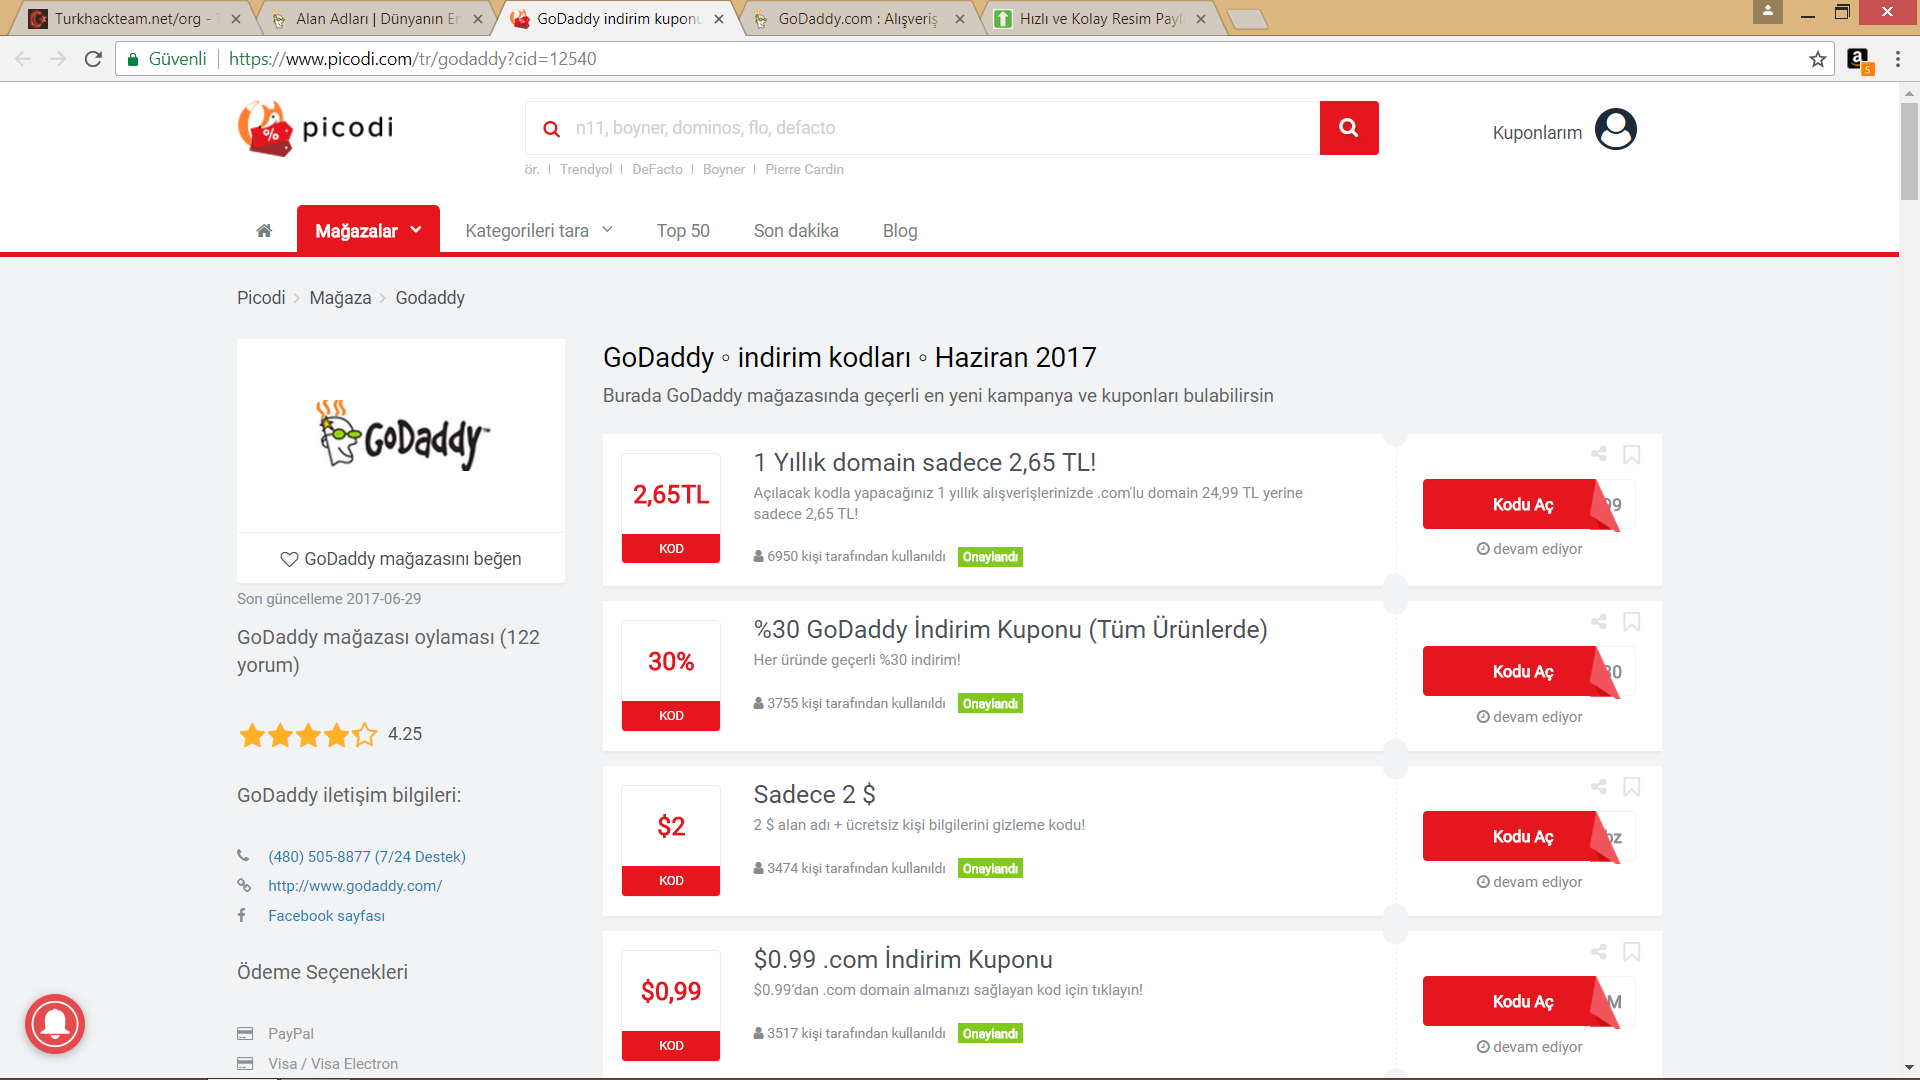This screenshot has height=1080, width=1920.
Task: Close the Hızlı ve Kolay Resim tab
Action: 1201,19
